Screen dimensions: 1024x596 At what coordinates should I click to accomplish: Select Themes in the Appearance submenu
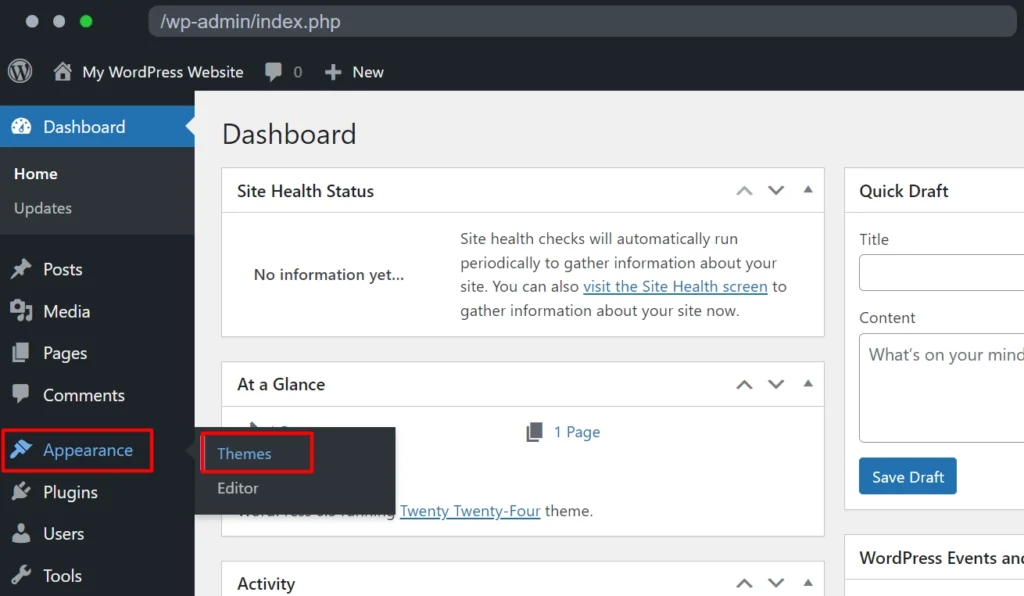click(x=244, y=454)
